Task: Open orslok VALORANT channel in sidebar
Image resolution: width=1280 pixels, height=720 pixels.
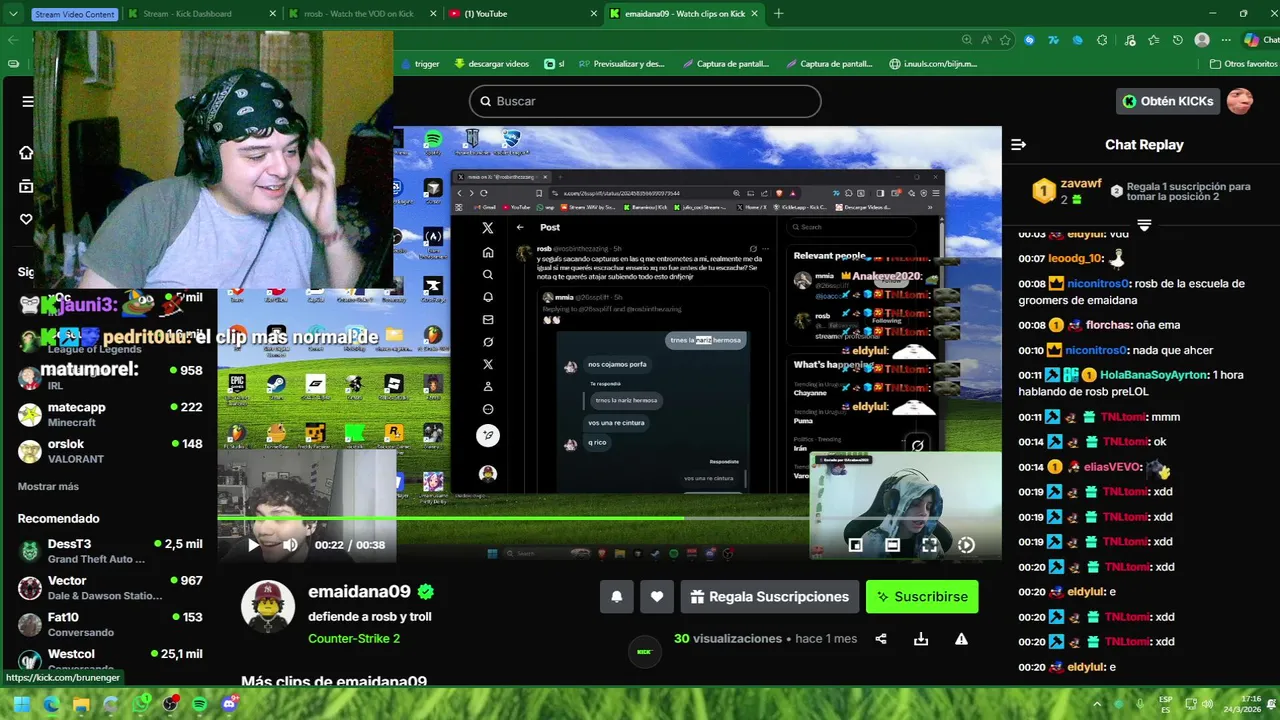Action: 110,451
